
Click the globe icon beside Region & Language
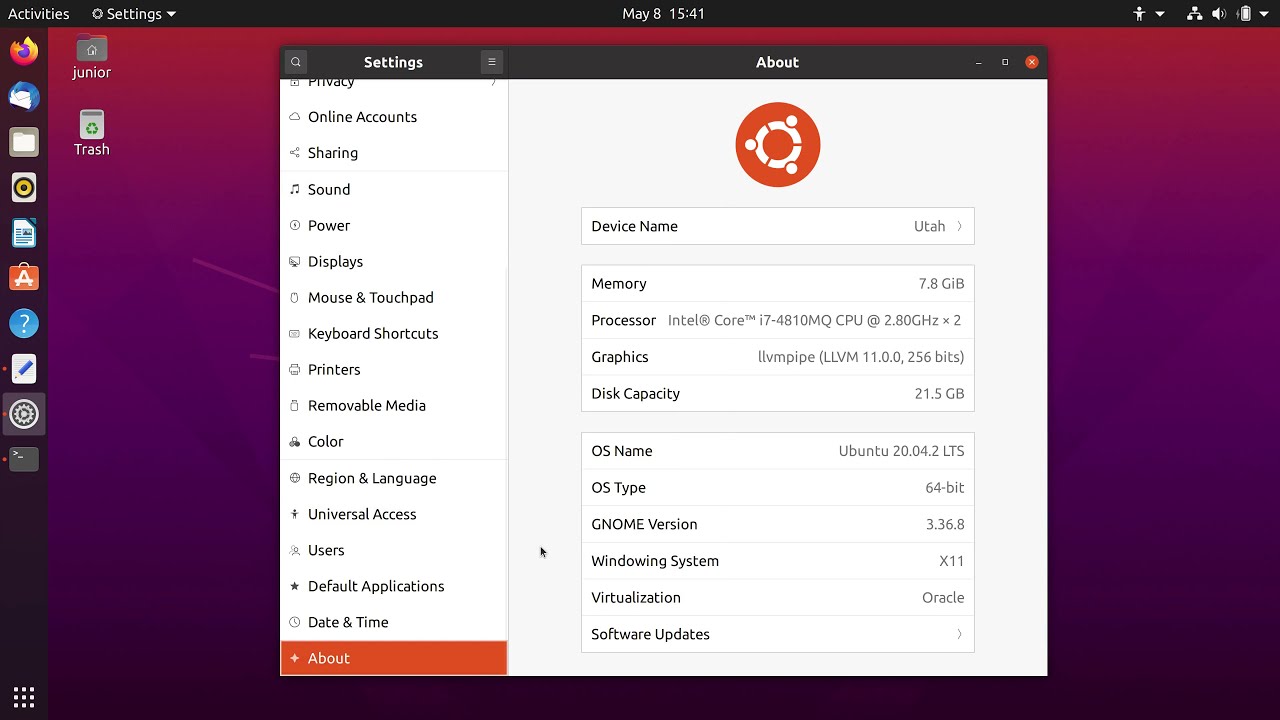294,478
